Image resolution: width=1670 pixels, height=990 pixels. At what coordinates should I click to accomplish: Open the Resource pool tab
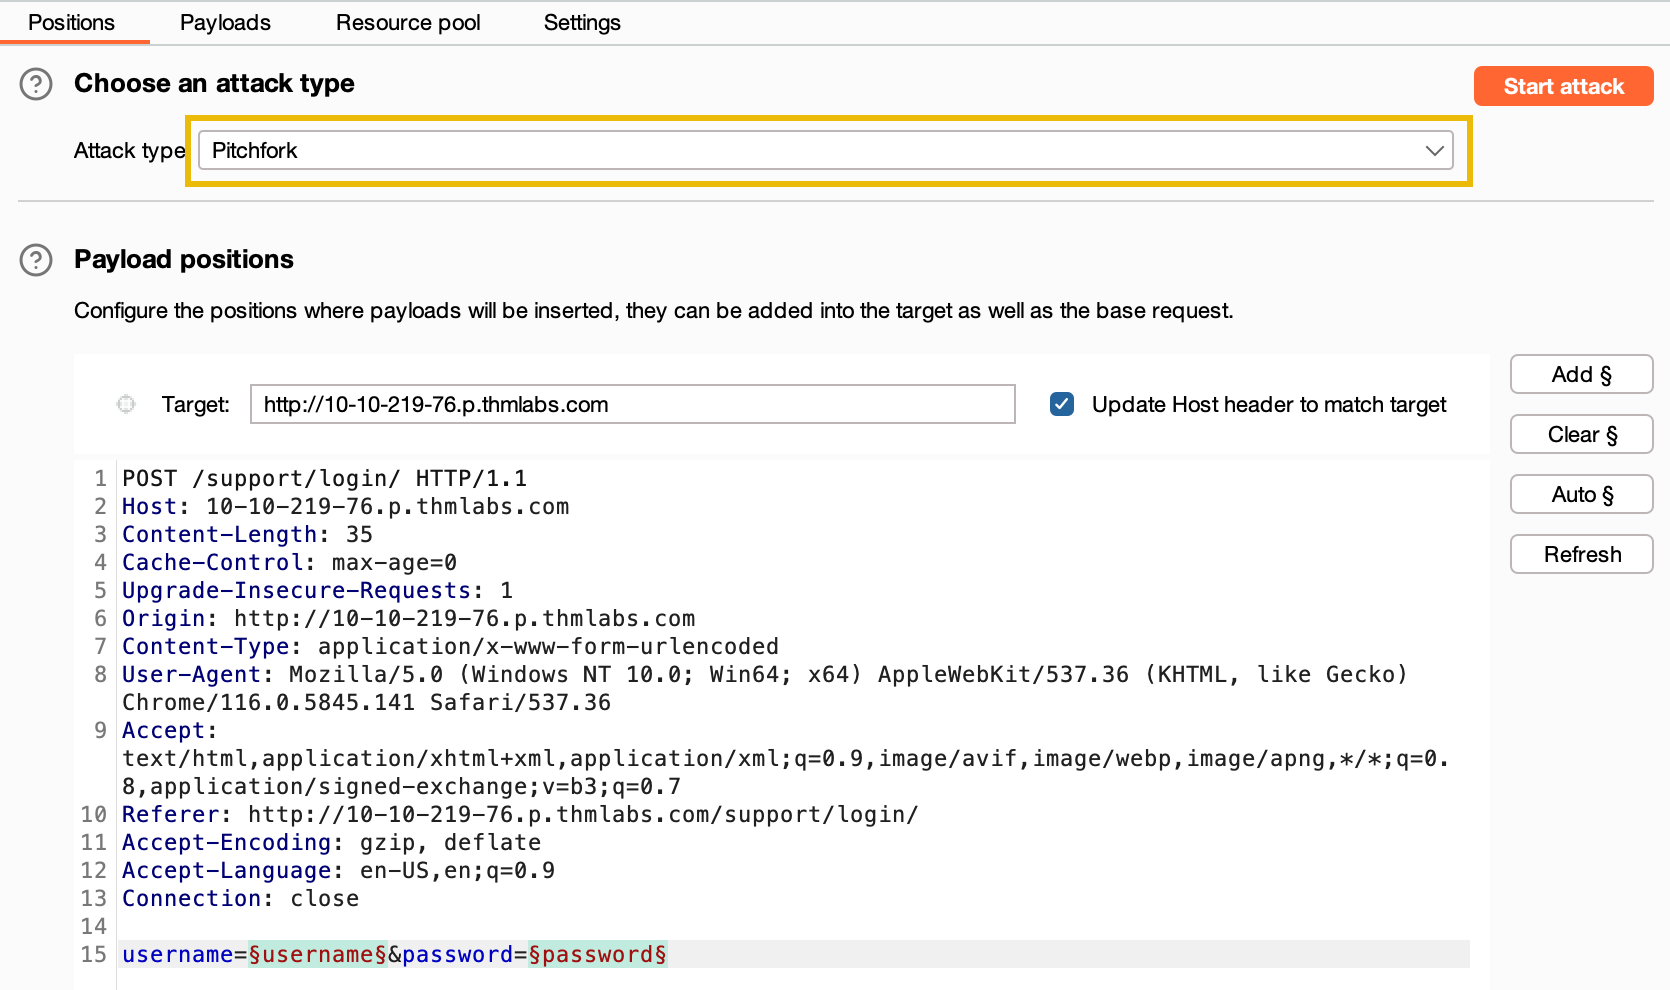click(x=408, y=22)
